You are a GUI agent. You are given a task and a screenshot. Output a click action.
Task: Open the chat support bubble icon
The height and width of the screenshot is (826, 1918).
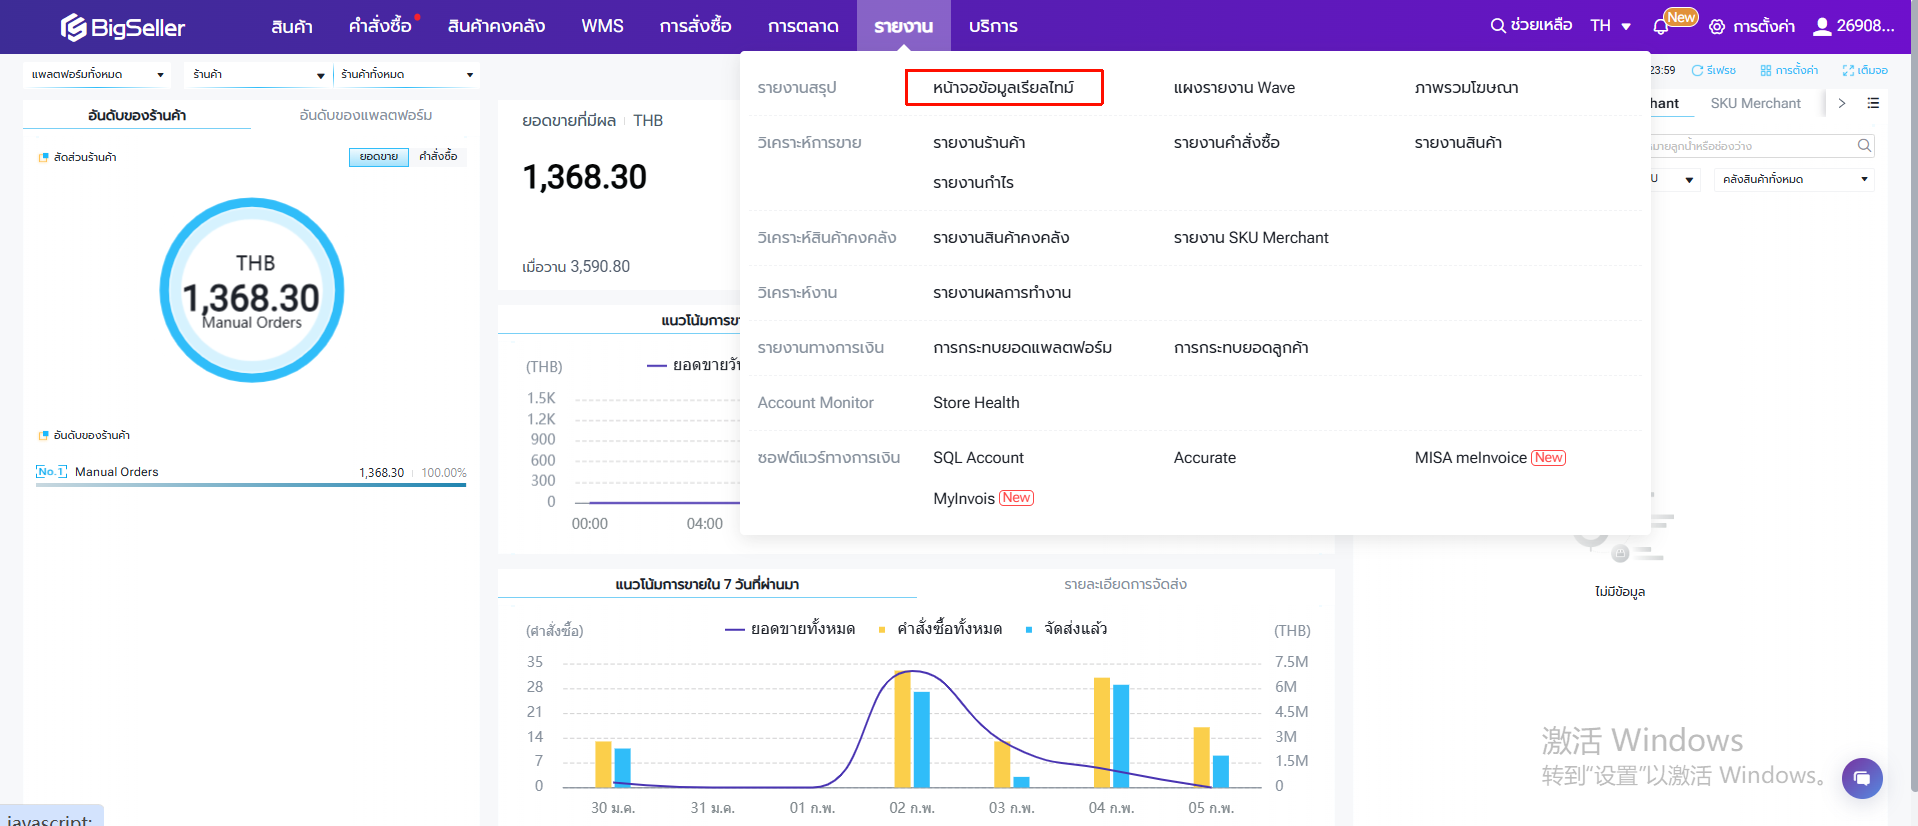click(1861, 777)
